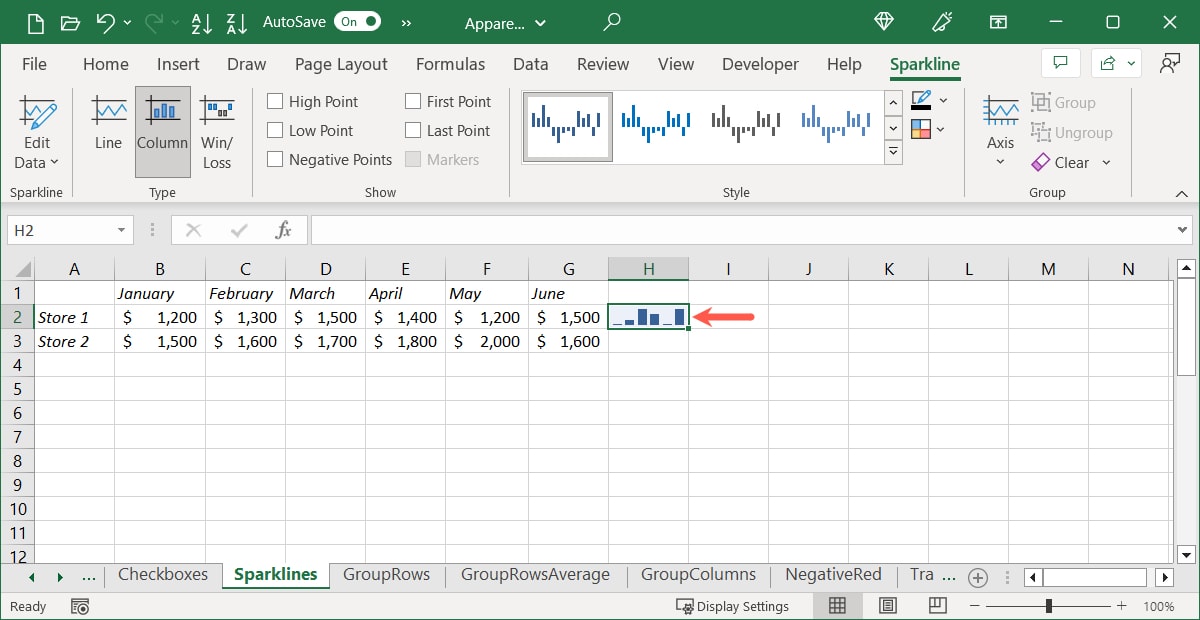
Task: Enable the High Point checkbox
Action: click(274, 101)
